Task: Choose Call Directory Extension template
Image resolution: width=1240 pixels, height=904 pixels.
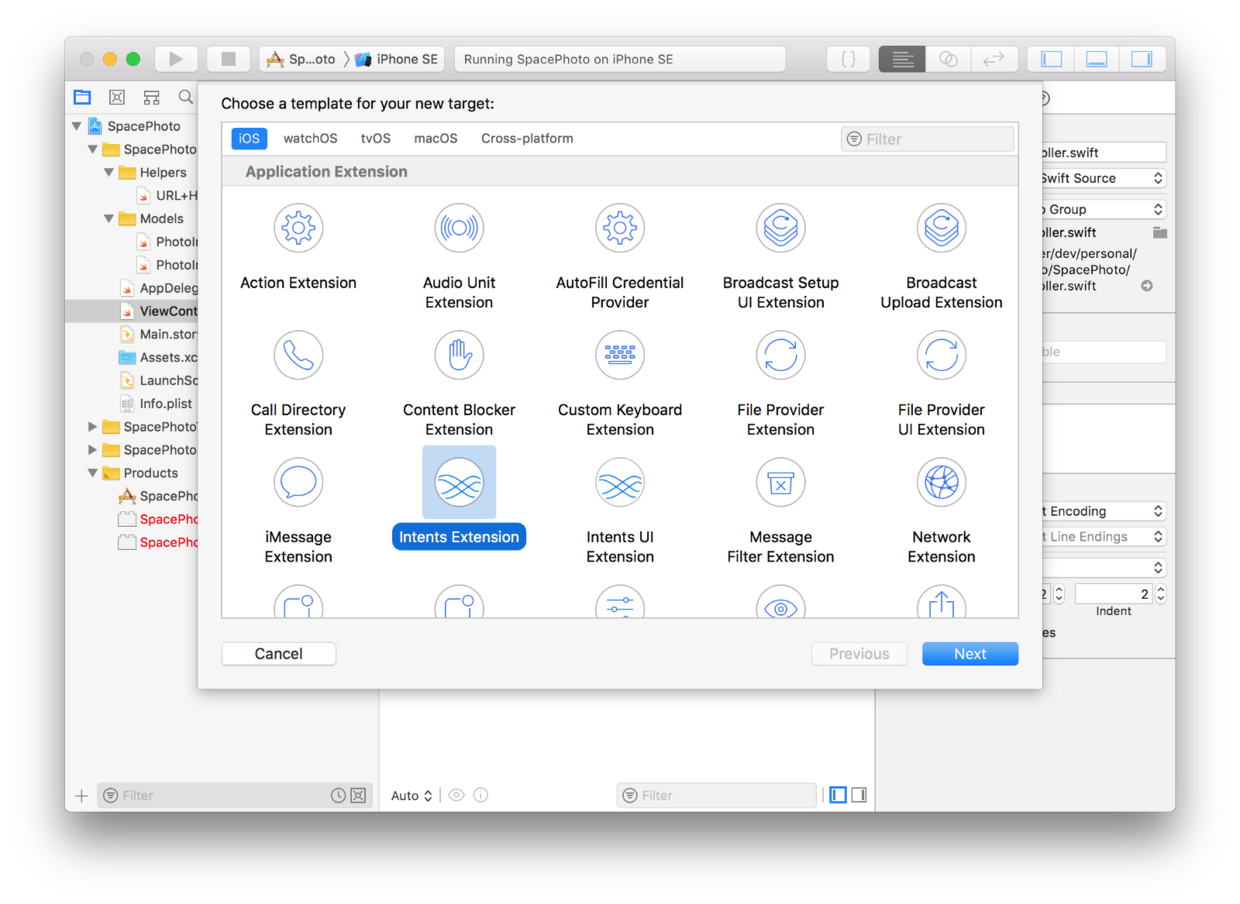Action: click(298, 355)
